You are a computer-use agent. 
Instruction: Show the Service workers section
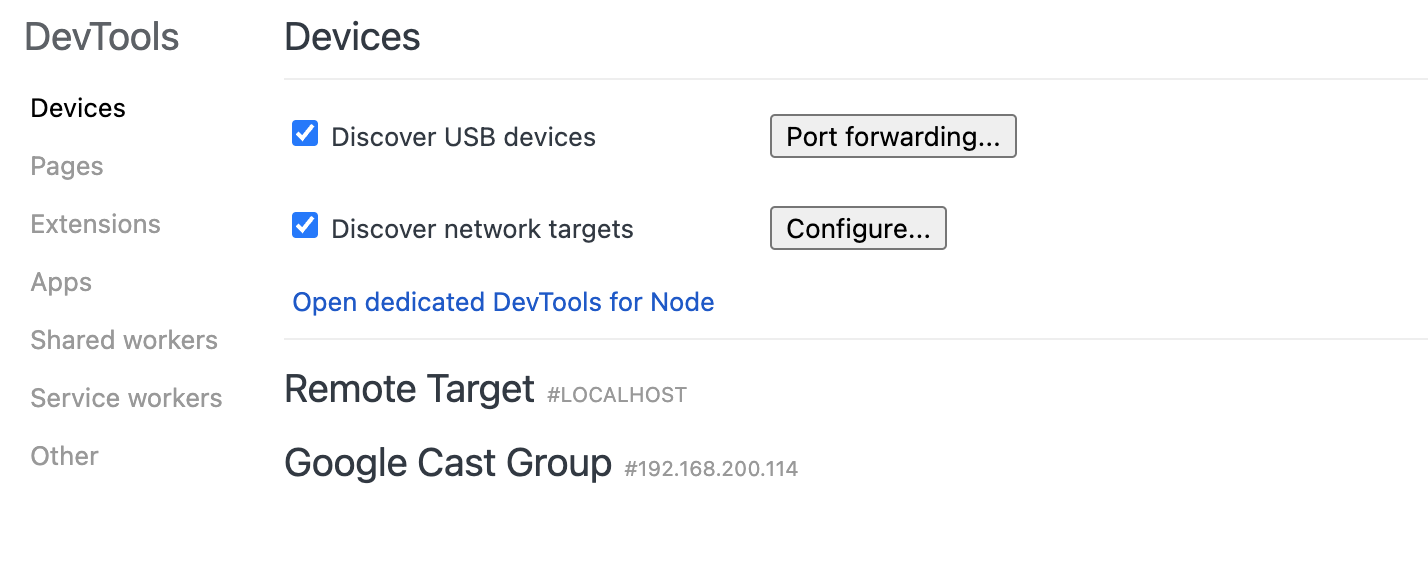pos(126,398)
